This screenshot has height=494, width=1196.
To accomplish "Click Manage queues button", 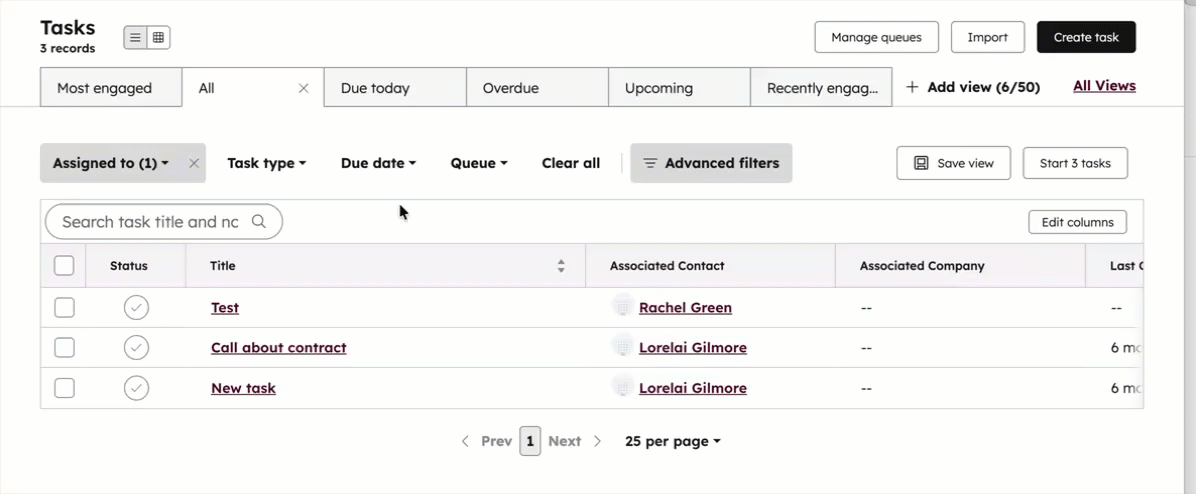I will tap(876, 37).
